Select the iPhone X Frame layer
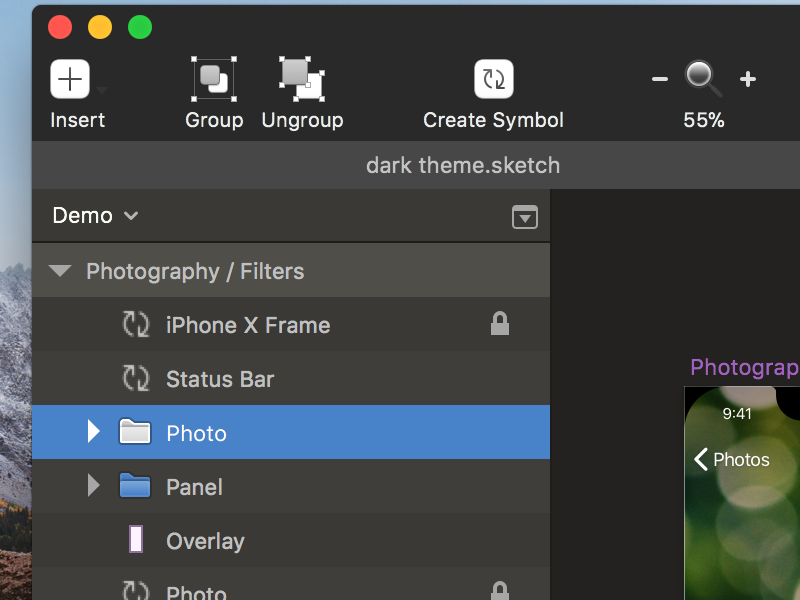 pos(247,325)
